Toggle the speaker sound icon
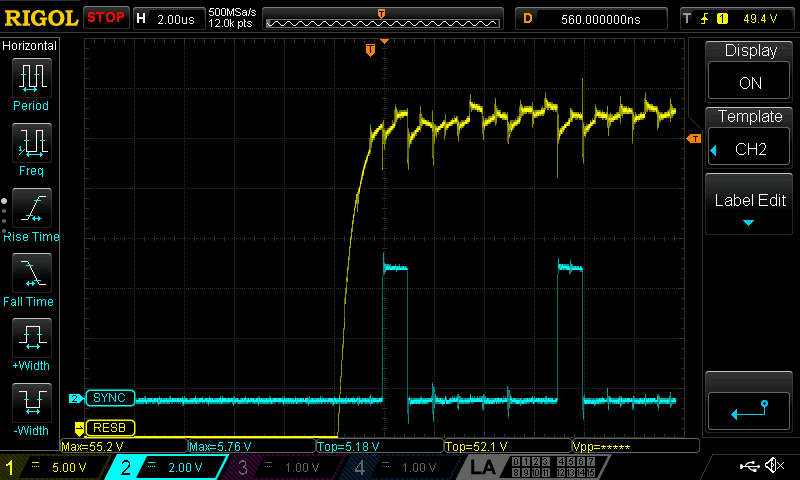This screenshot has height=480, width=800. coord(773,465)
